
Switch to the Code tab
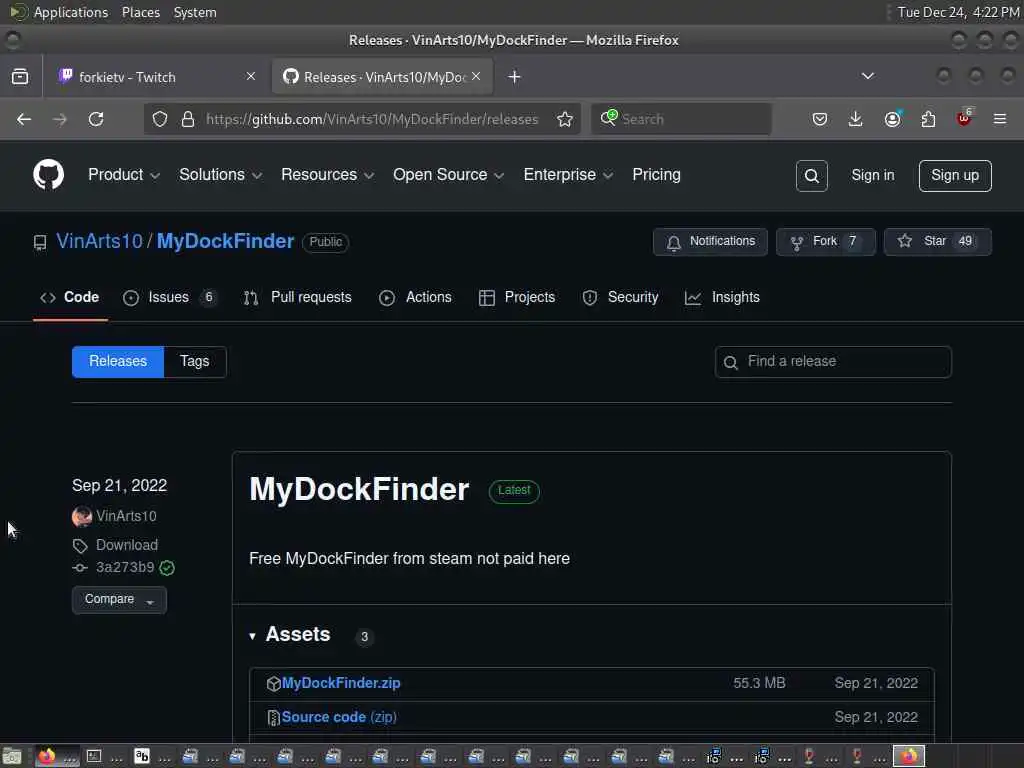70,298
